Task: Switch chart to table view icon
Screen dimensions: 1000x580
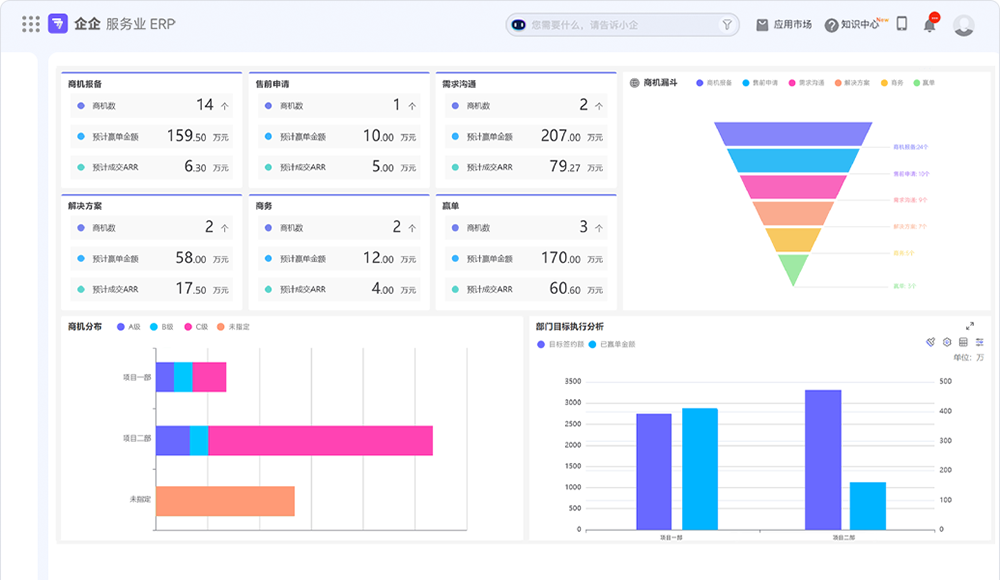Action: [x=963, y=342]
